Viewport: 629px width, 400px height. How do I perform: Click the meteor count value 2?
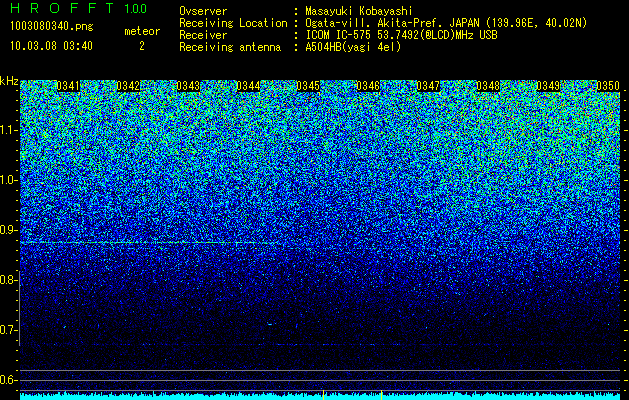pyautogui.click(x=142, y=46)
